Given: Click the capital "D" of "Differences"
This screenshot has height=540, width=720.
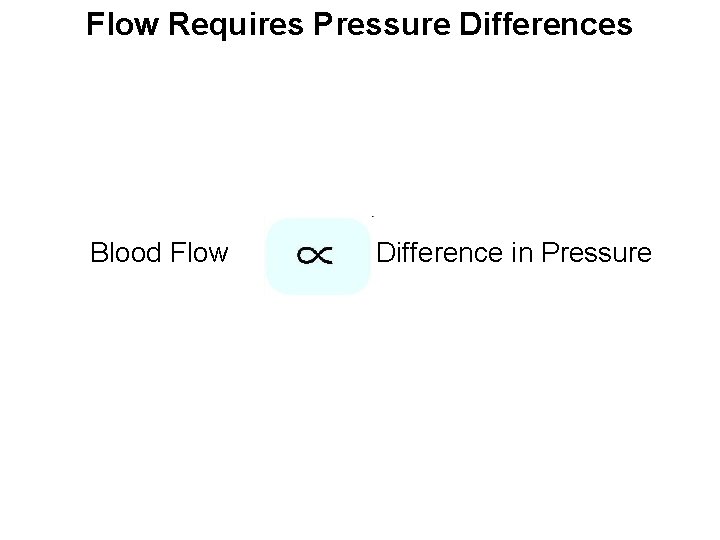Looking at the screenshot, I should (470, 24).
